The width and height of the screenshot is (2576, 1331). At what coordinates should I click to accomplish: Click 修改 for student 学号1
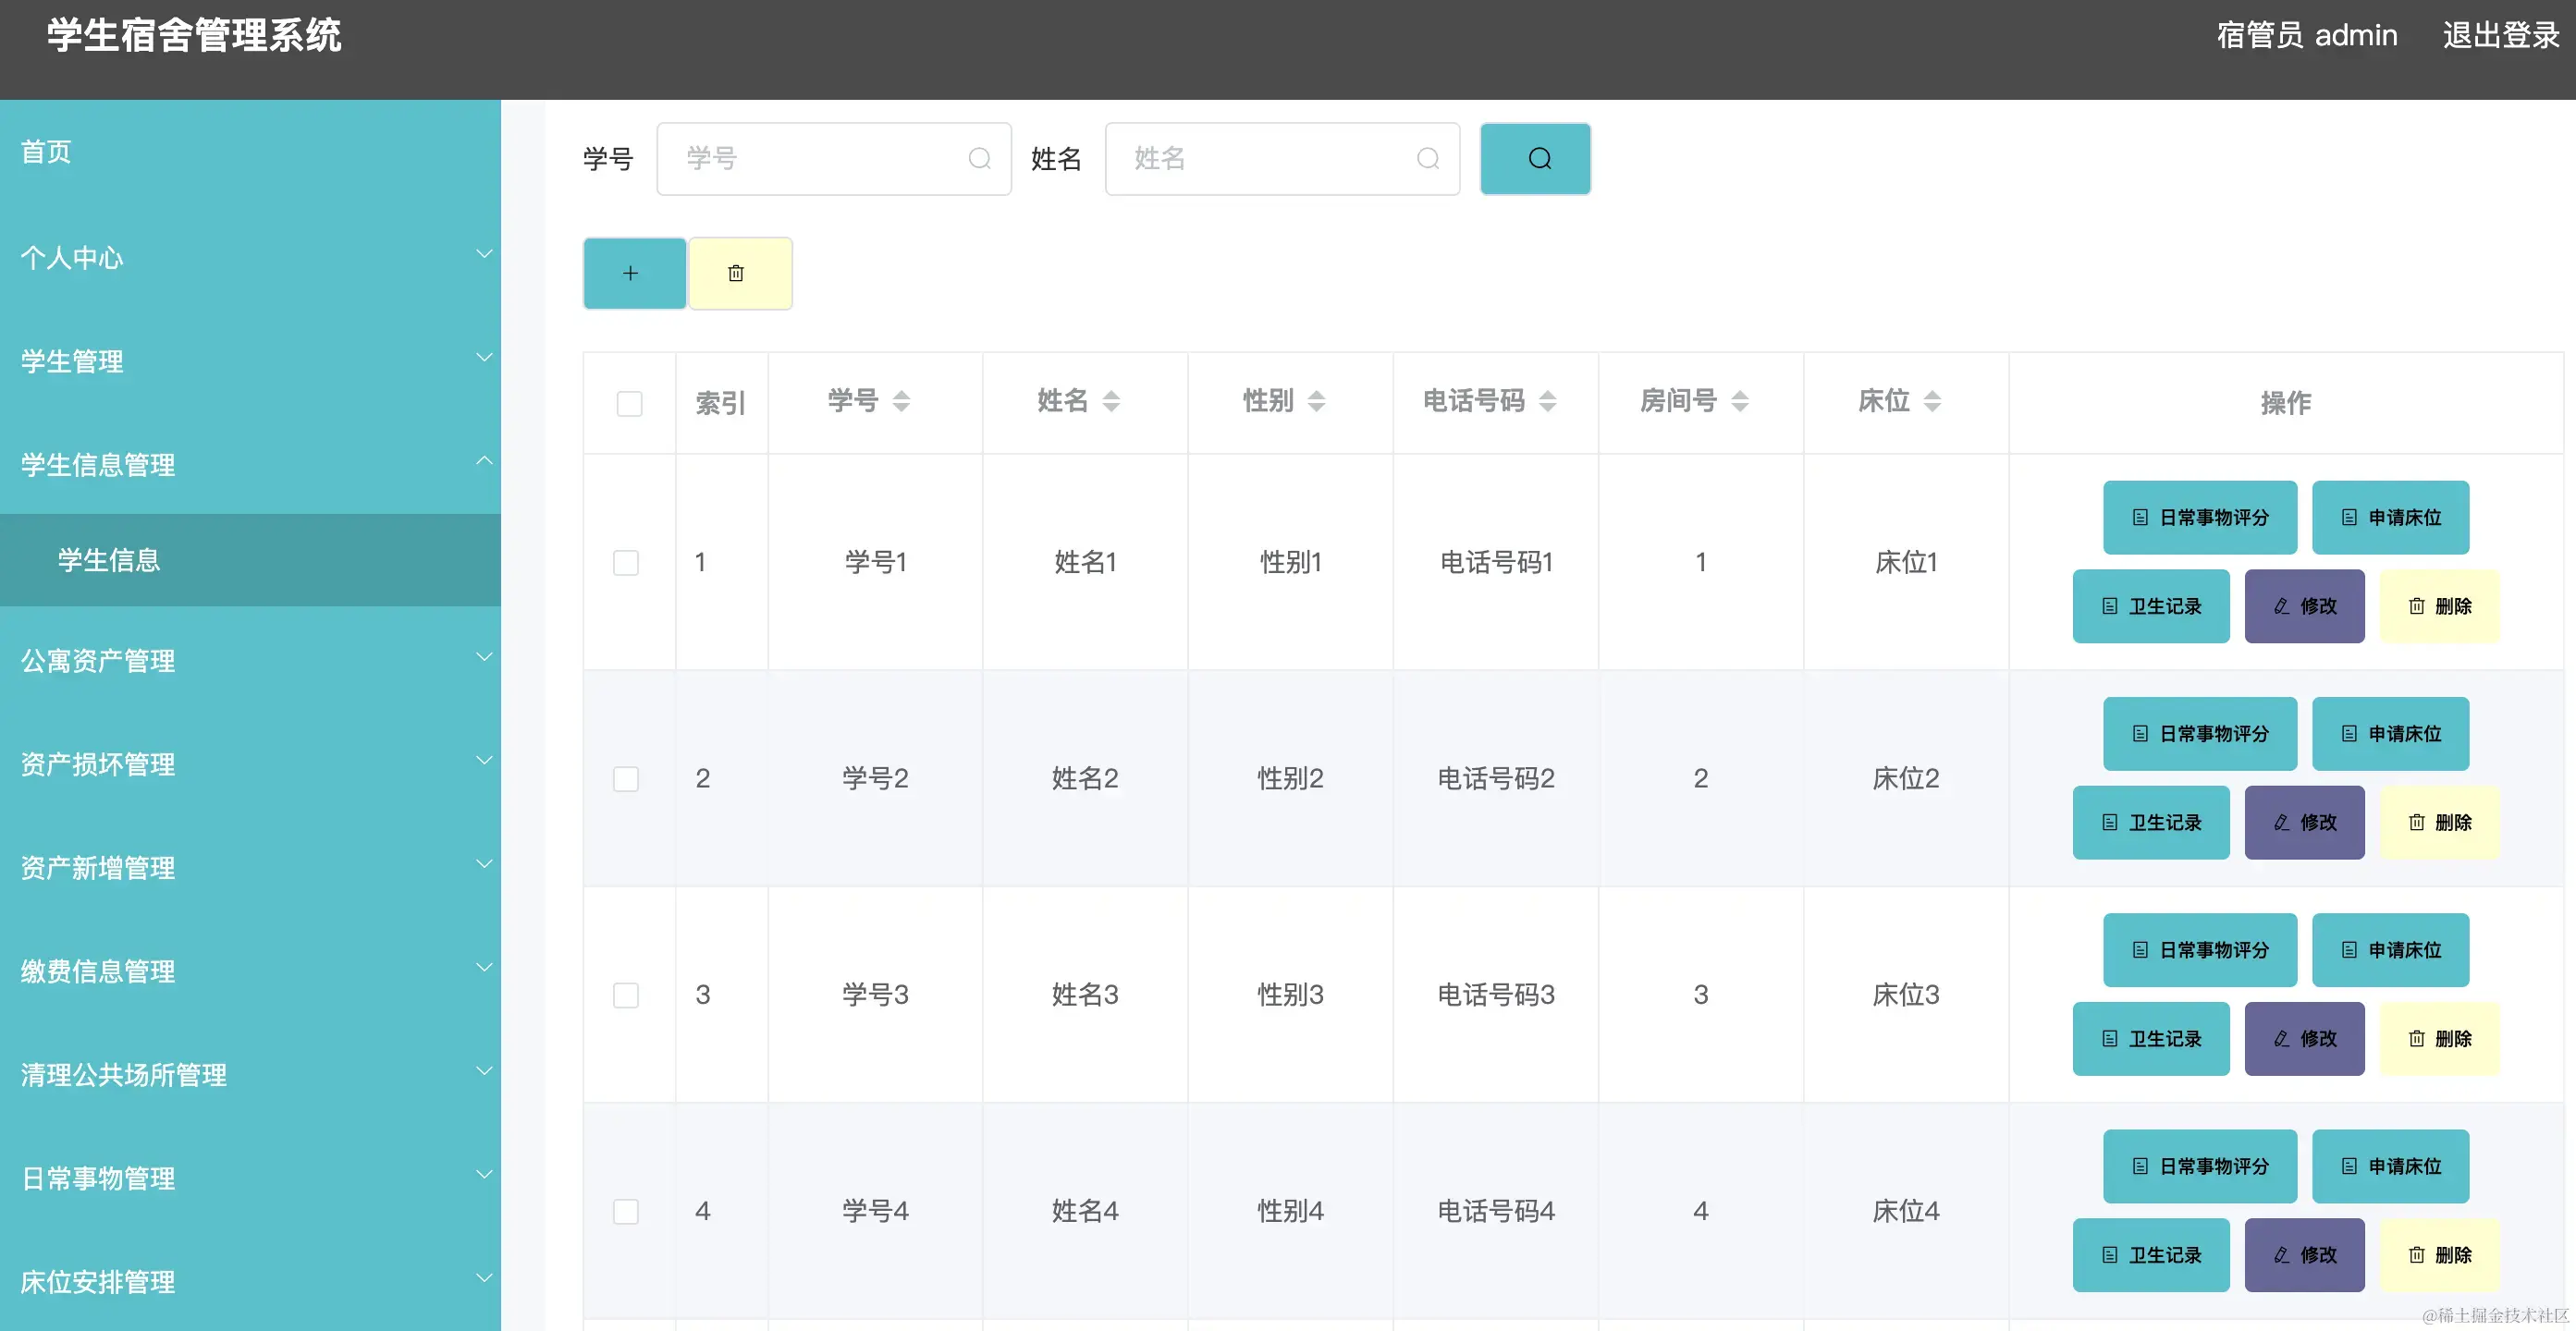[x=2304, y=605]
